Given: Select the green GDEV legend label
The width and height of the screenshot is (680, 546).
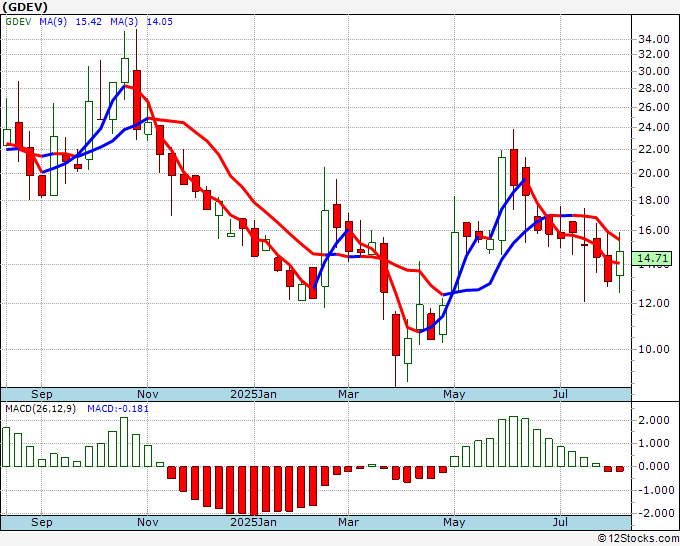Looking at the screenshot, I should tap(18, 22).
